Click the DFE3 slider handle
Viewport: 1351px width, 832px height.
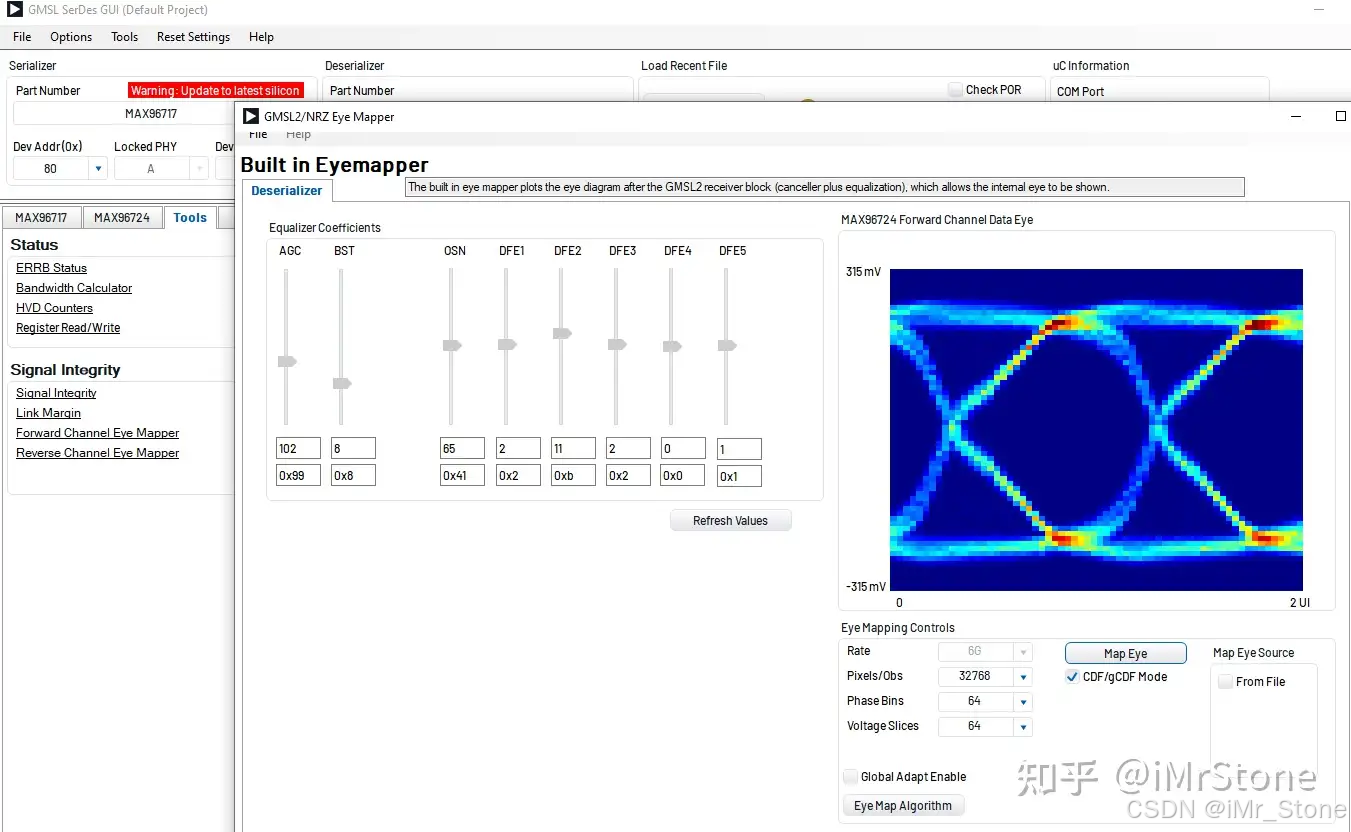click(x=617, y=344)
